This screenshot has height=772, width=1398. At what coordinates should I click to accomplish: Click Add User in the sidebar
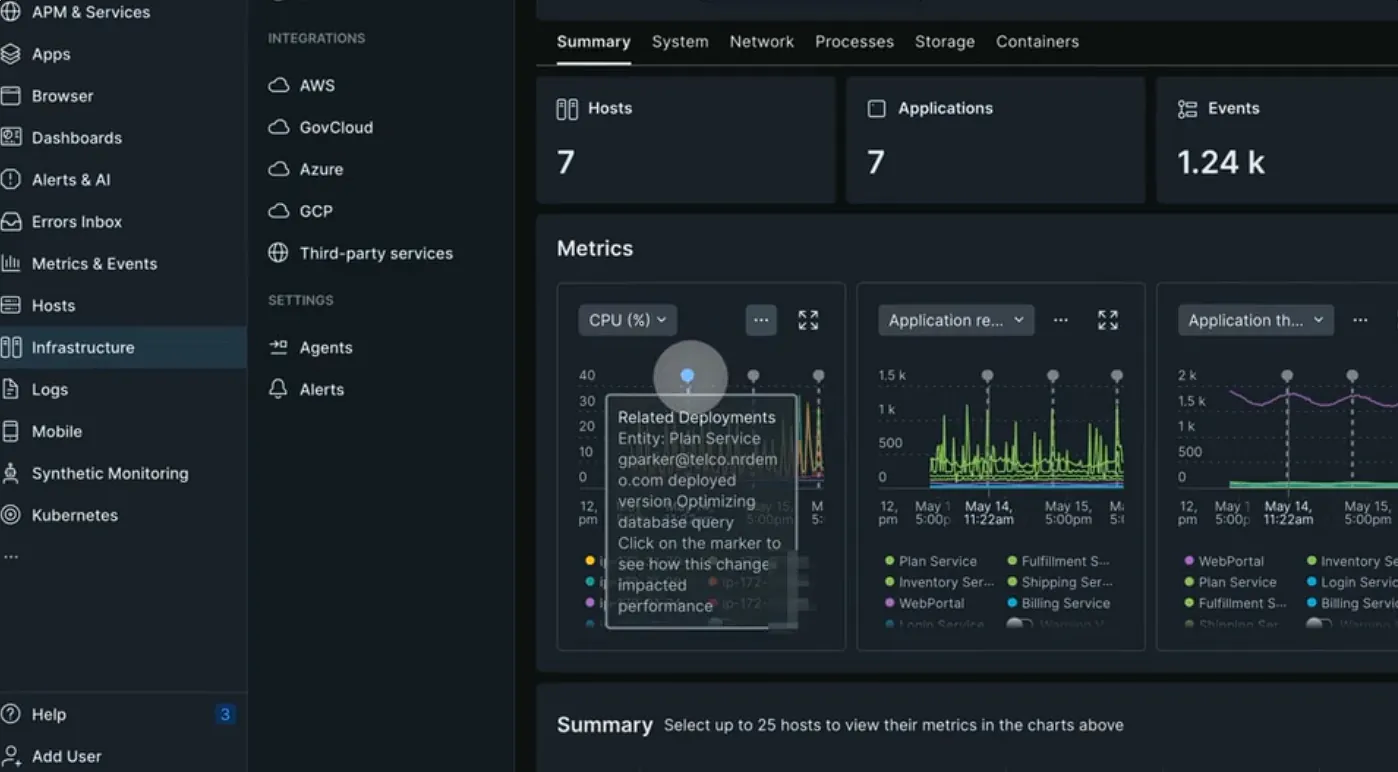[x=66, y=757]
